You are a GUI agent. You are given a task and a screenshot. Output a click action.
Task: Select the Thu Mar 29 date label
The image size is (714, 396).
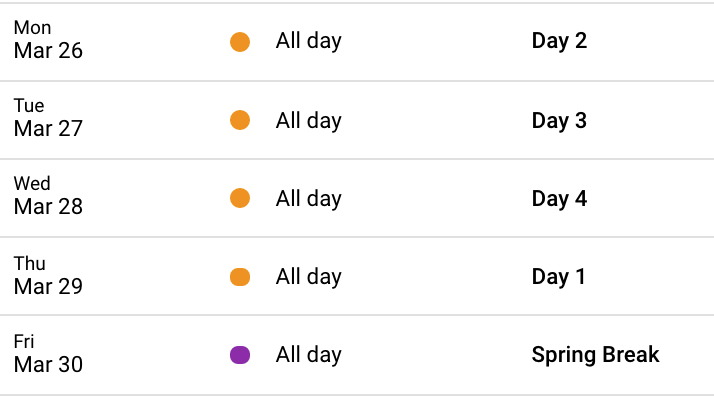[x=48, y=276]
